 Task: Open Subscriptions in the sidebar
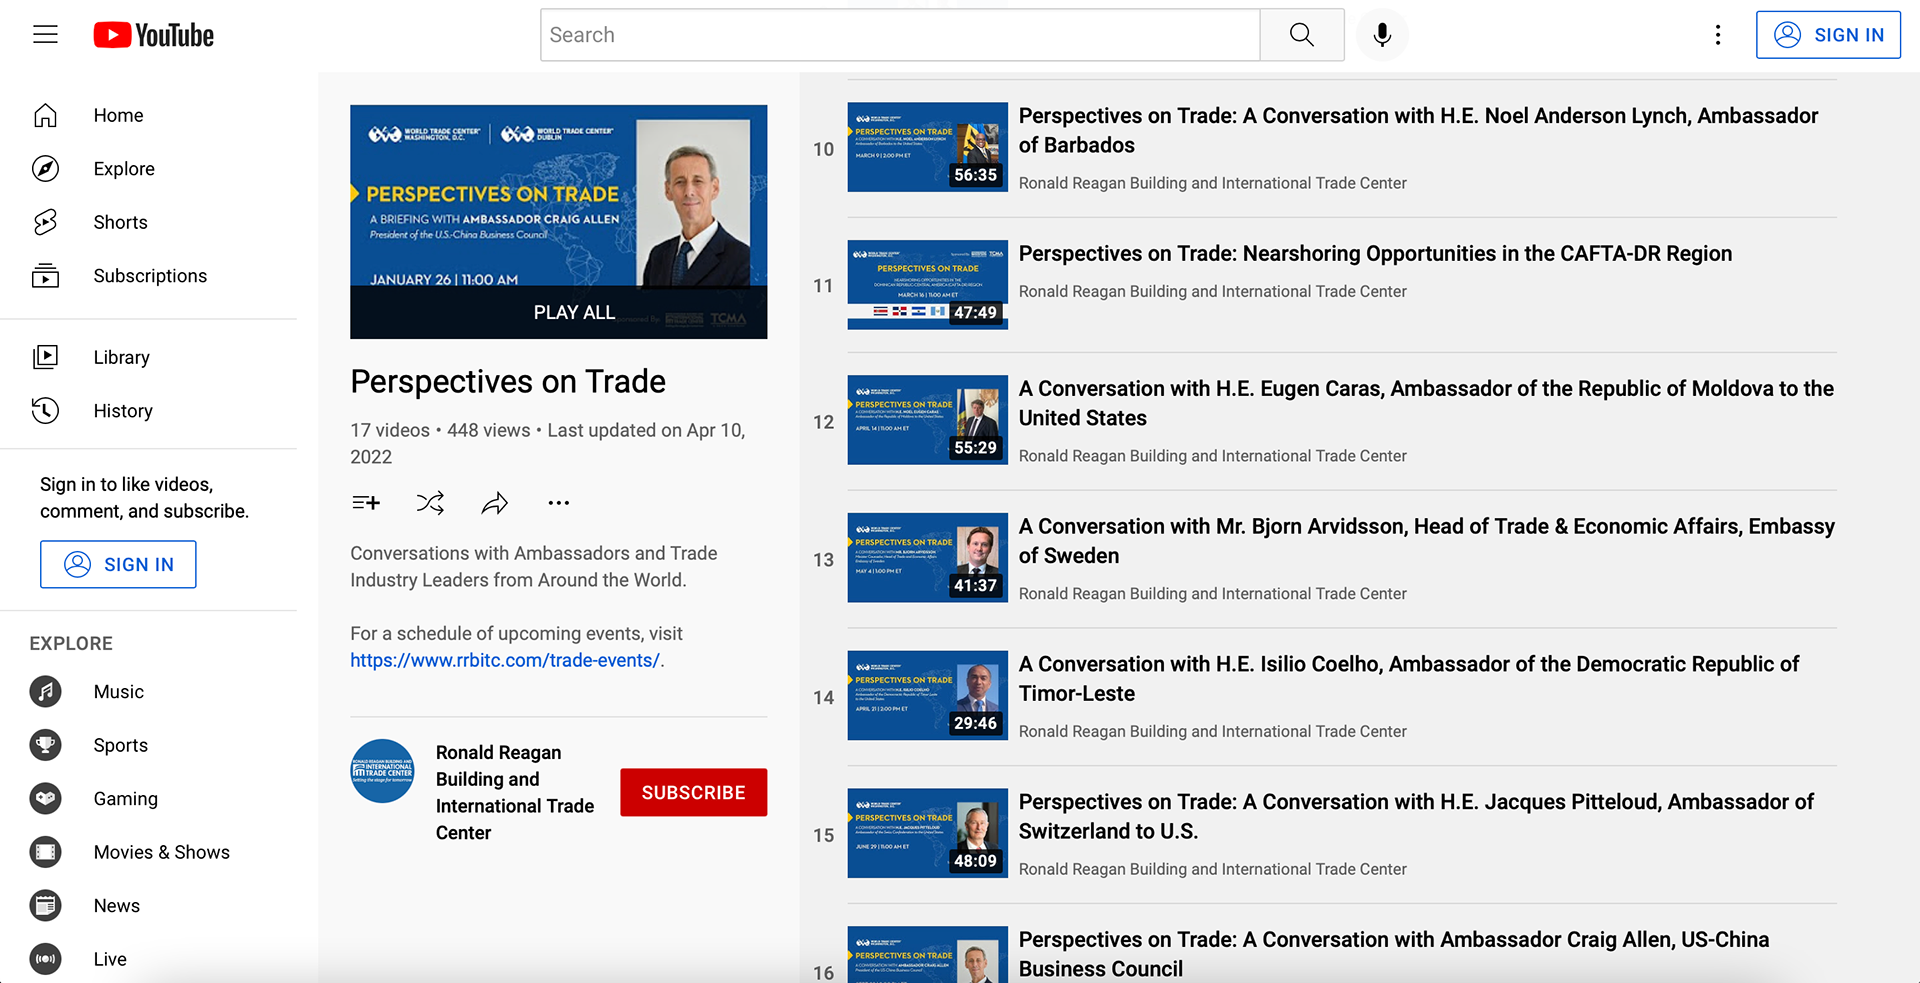(148, 276)
